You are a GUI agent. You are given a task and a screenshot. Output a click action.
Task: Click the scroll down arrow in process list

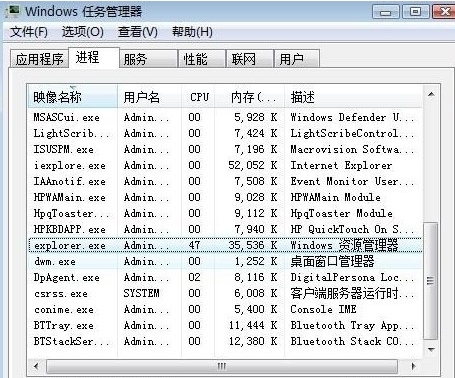pos(431,350)
